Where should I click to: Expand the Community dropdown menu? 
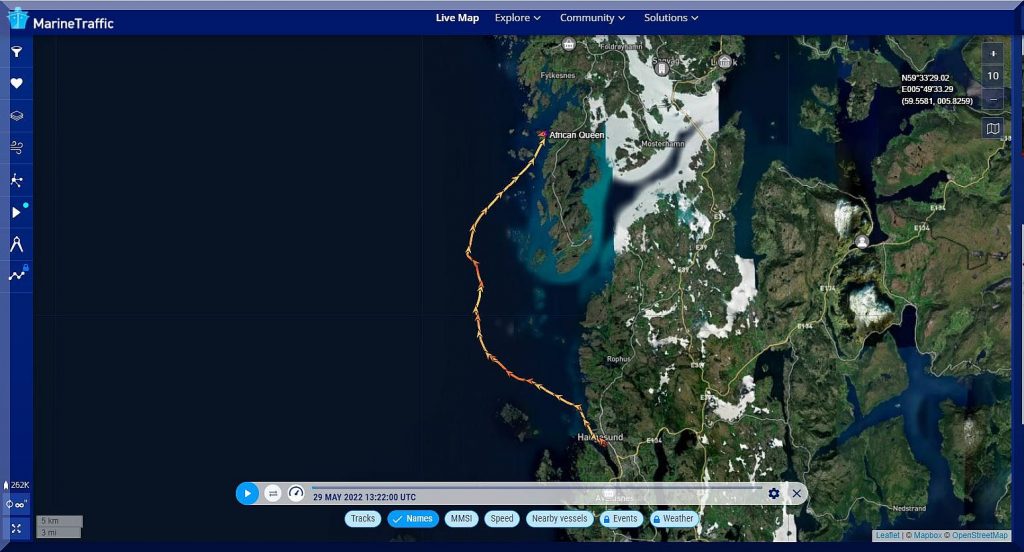[592, 18]
